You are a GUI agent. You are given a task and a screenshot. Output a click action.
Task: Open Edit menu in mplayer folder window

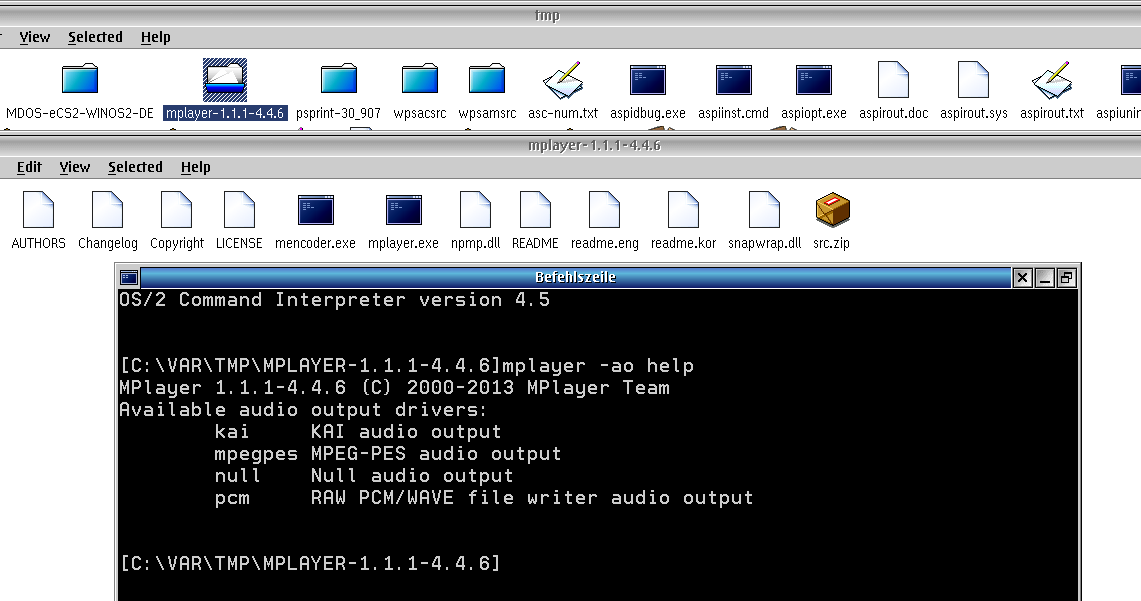click(29, 167)
